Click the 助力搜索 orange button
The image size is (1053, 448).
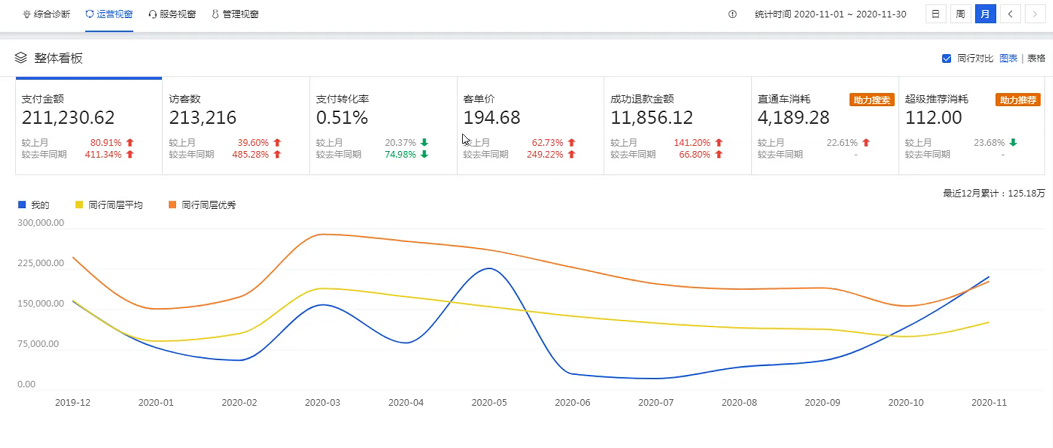point(872,100)
